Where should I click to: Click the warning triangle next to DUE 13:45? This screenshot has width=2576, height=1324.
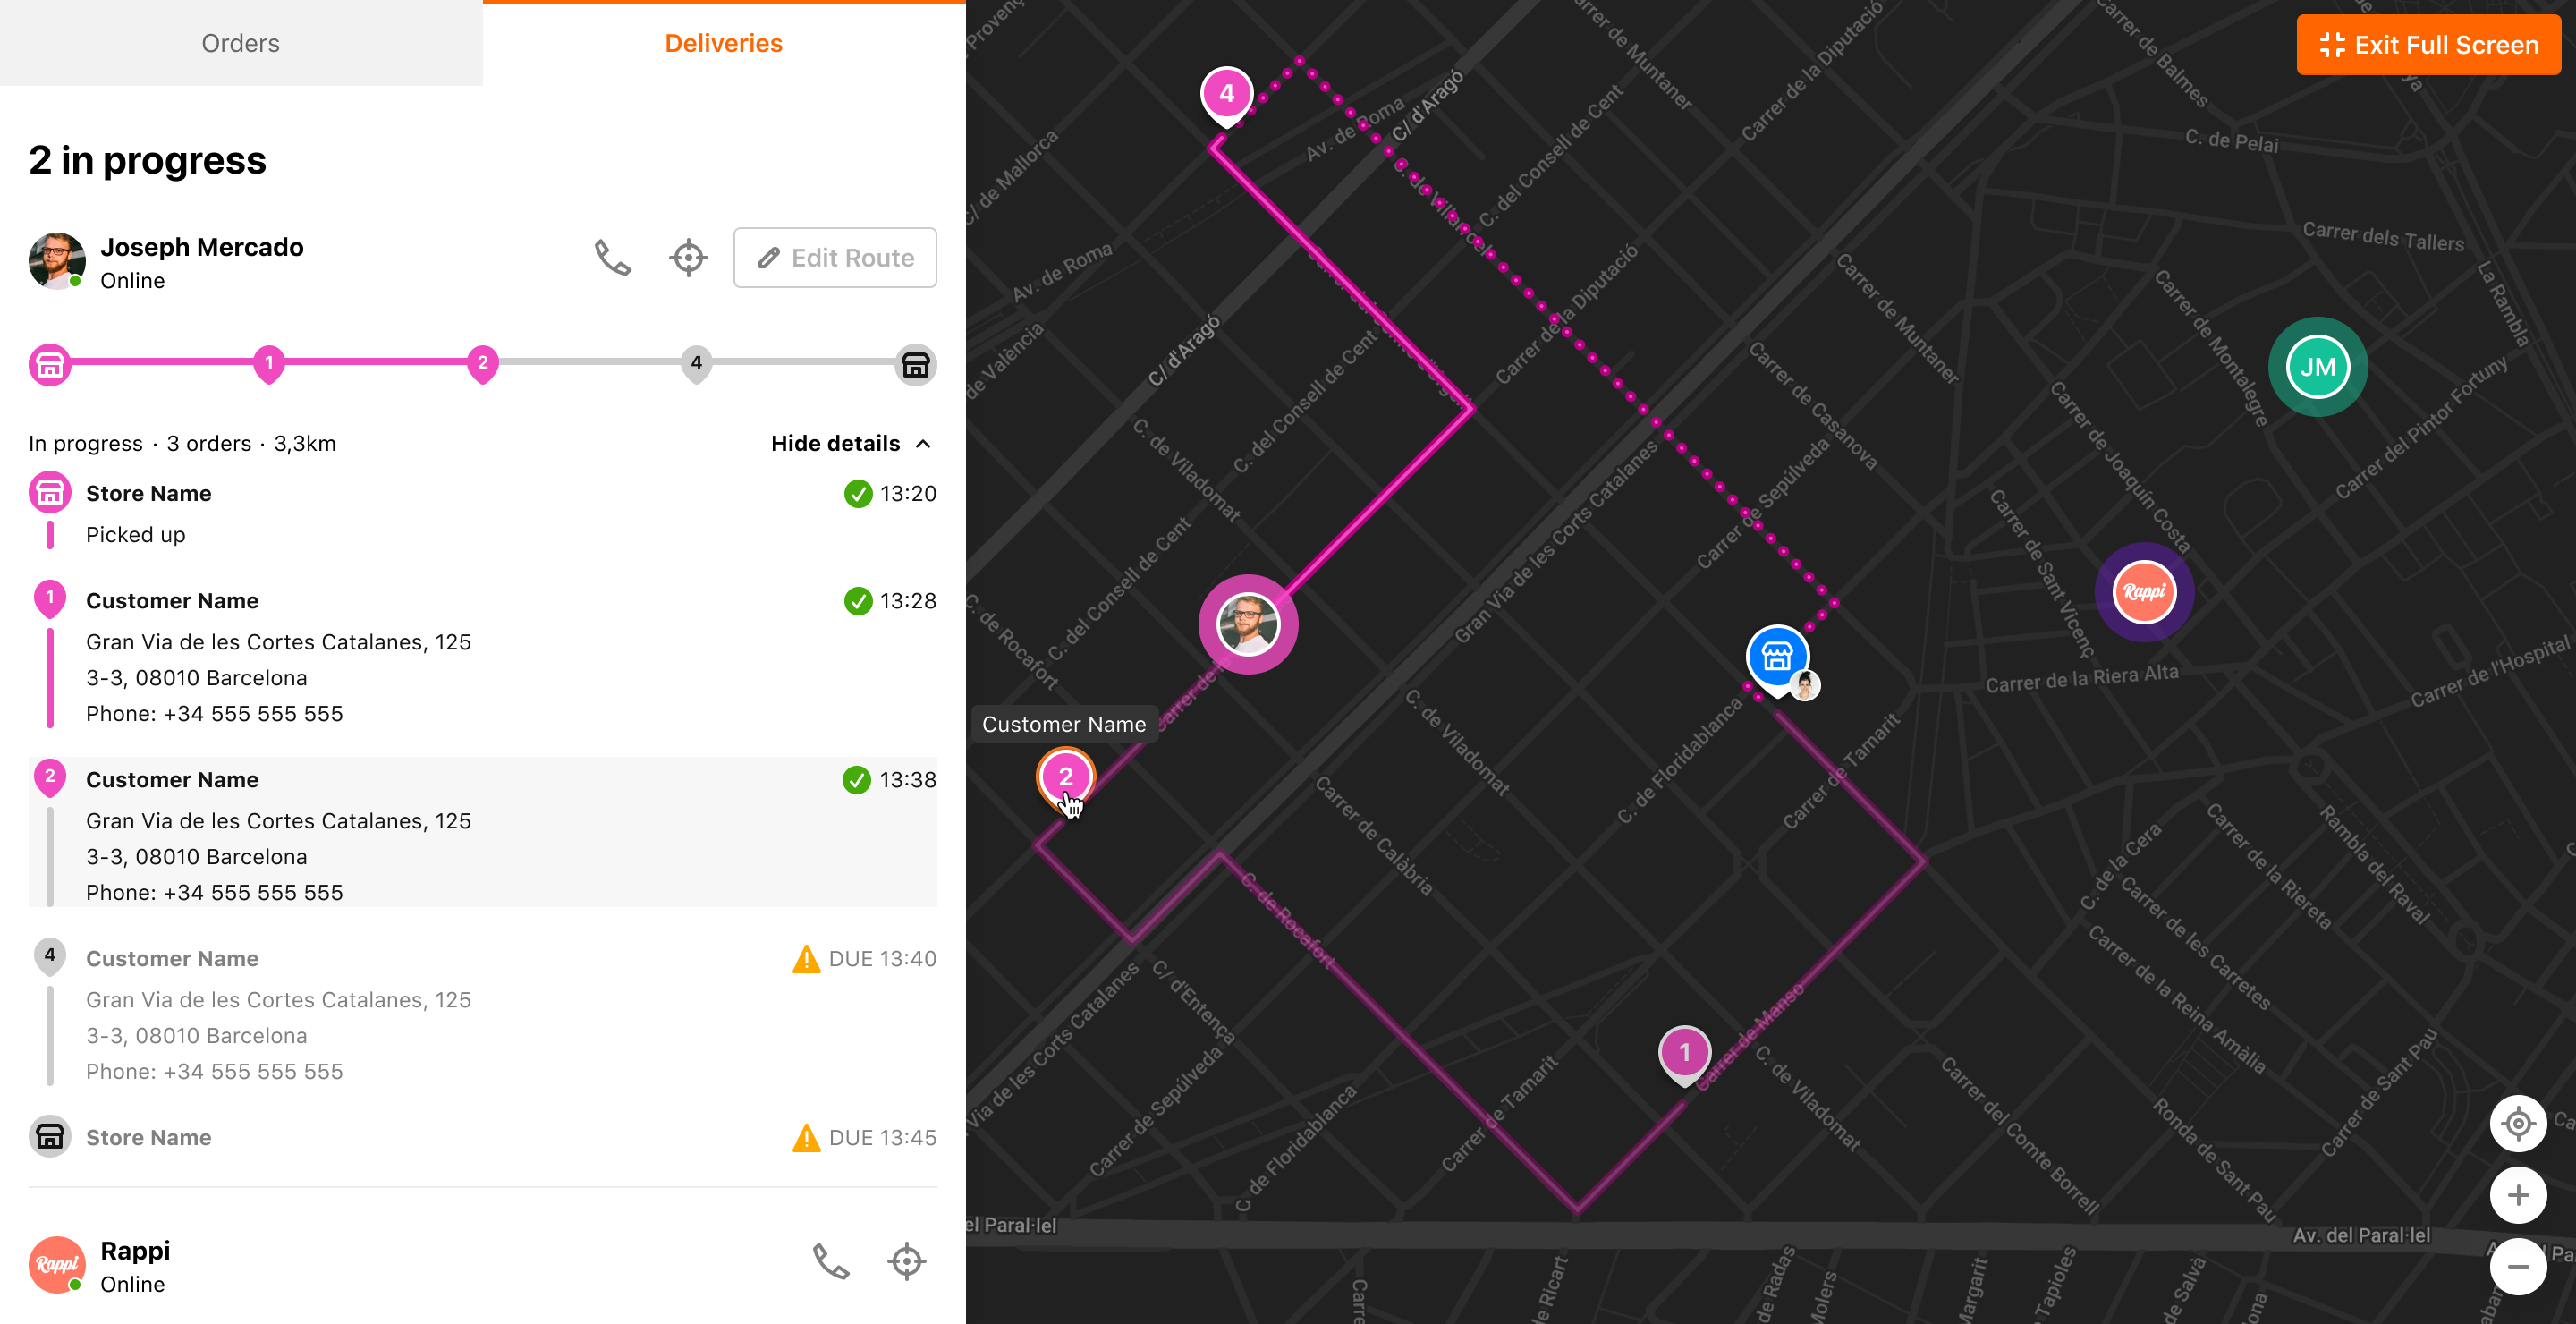806,1138
